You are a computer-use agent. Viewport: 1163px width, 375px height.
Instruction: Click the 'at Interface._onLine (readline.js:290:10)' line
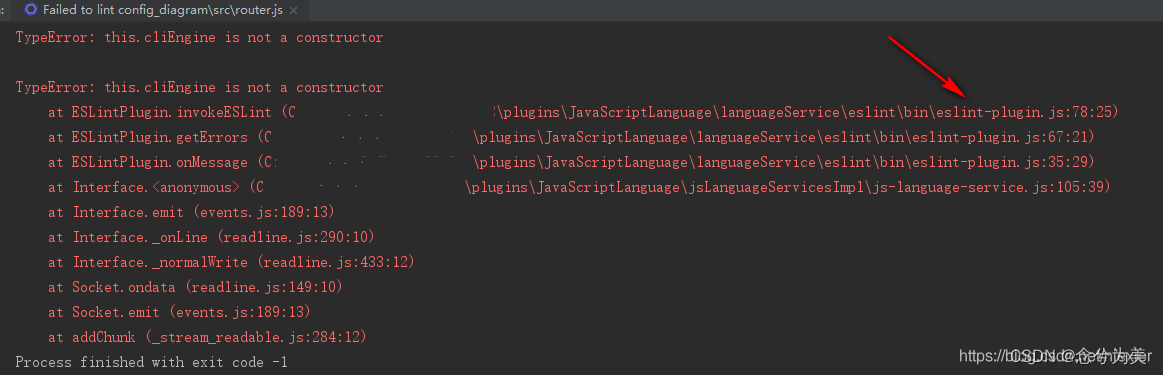point(211,237)
